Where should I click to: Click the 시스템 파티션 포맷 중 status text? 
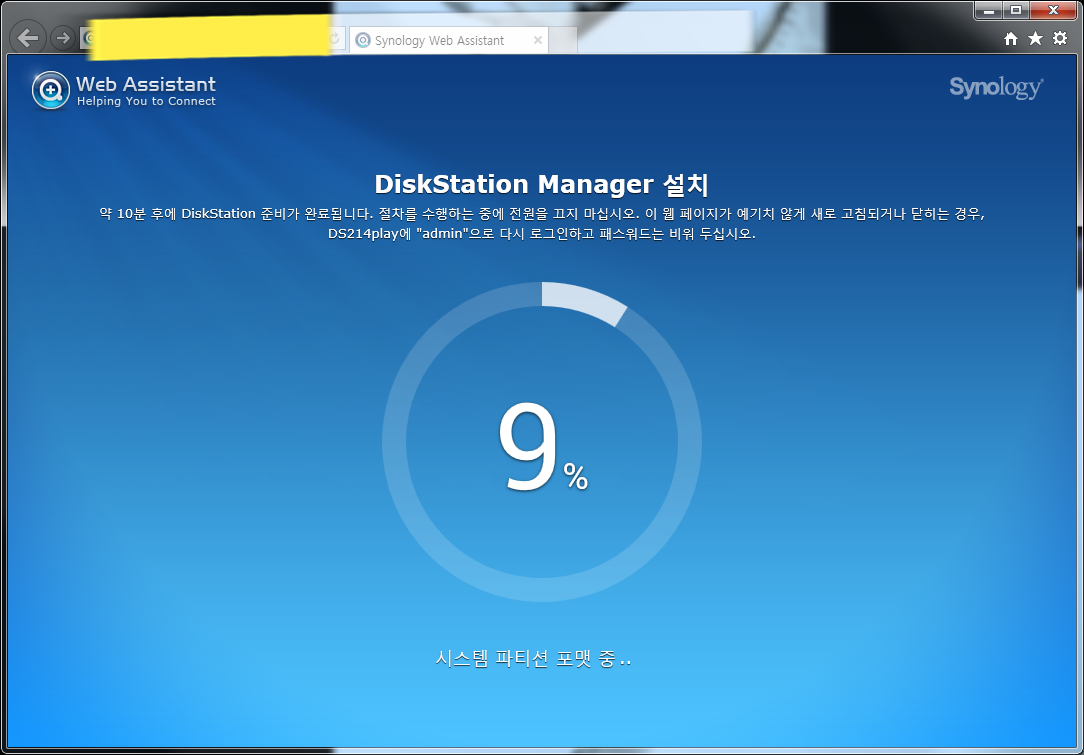click(x=536, y=658)
